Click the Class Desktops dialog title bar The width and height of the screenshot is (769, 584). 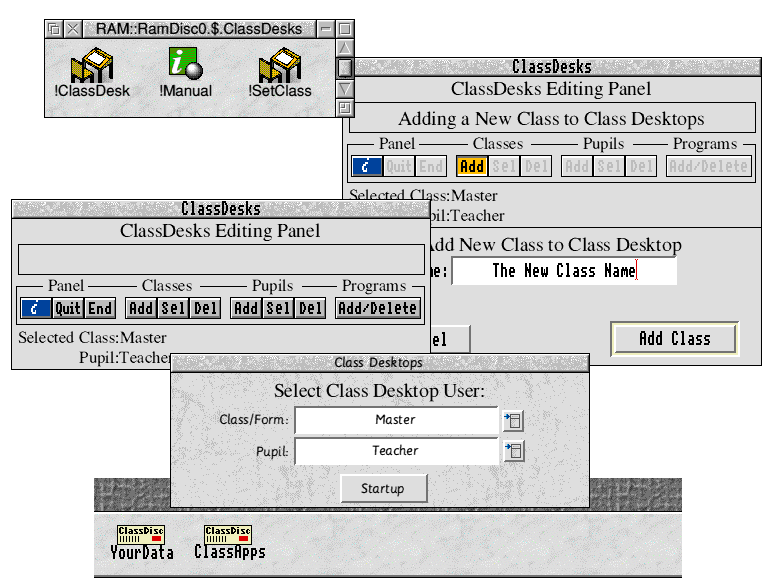[x=380, y=363]
